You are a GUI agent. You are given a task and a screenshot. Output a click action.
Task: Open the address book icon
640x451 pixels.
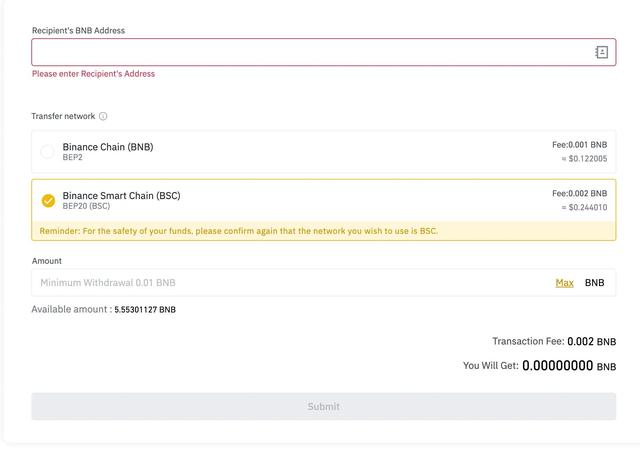point(601,52)
